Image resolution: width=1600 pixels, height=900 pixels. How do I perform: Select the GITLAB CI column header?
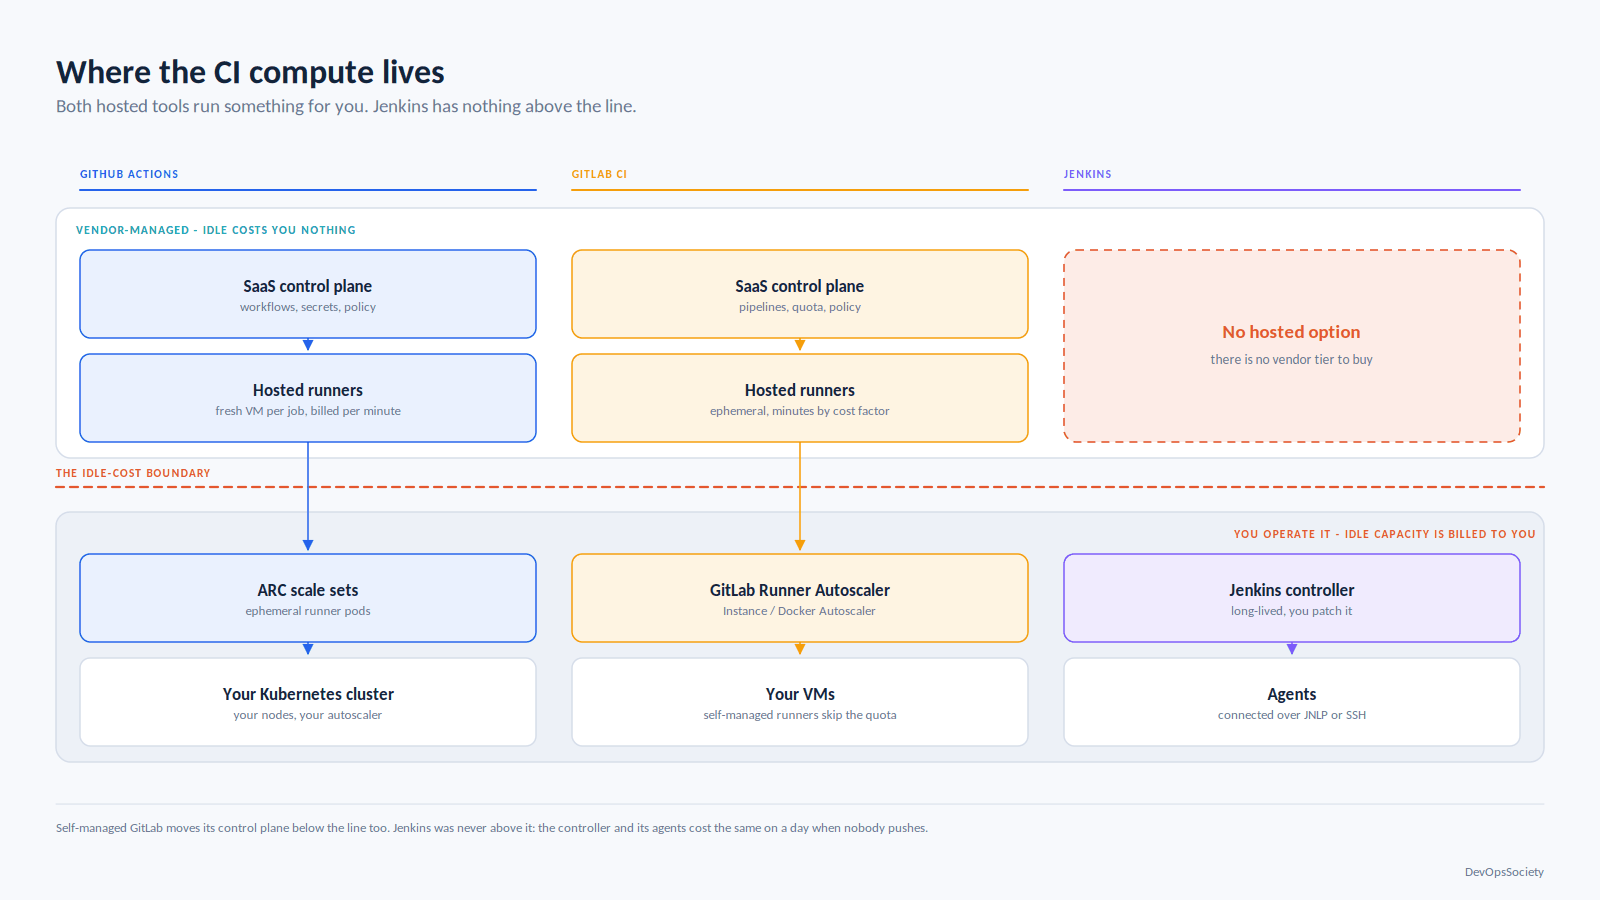tap(599, 174)
